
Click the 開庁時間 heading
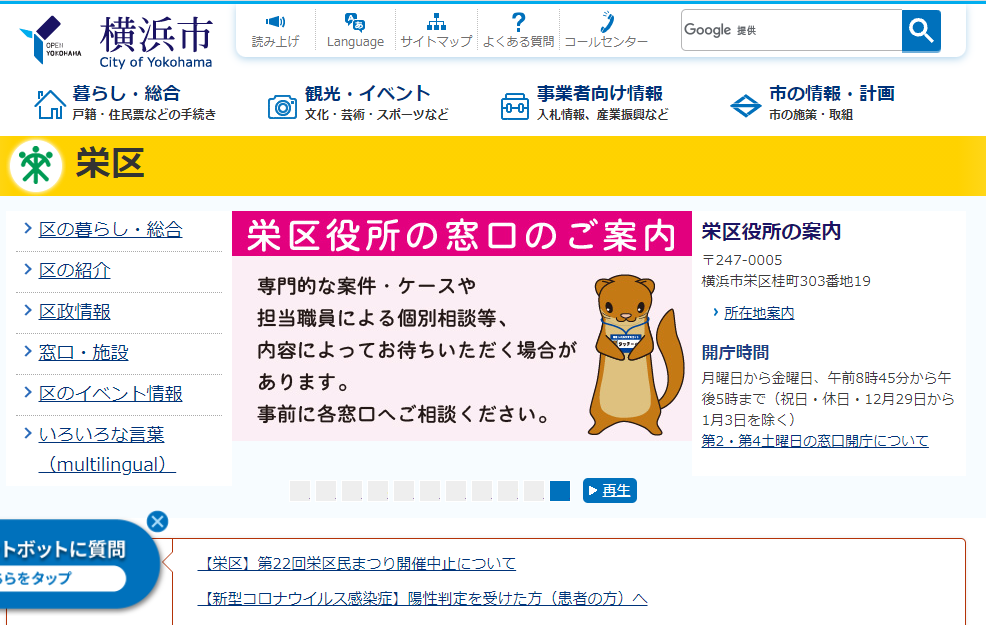[x=735, y=352]
